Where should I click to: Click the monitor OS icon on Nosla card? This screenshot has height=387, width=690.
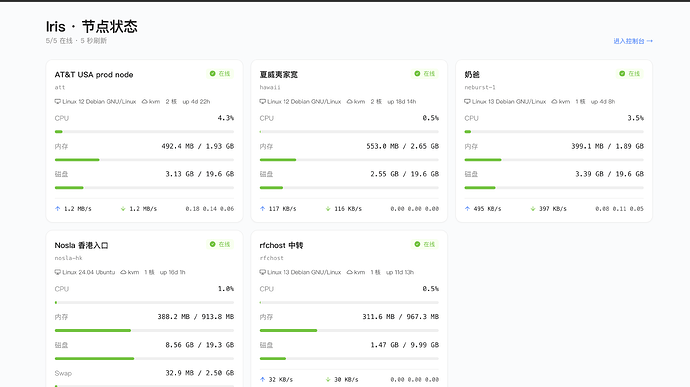57,273
